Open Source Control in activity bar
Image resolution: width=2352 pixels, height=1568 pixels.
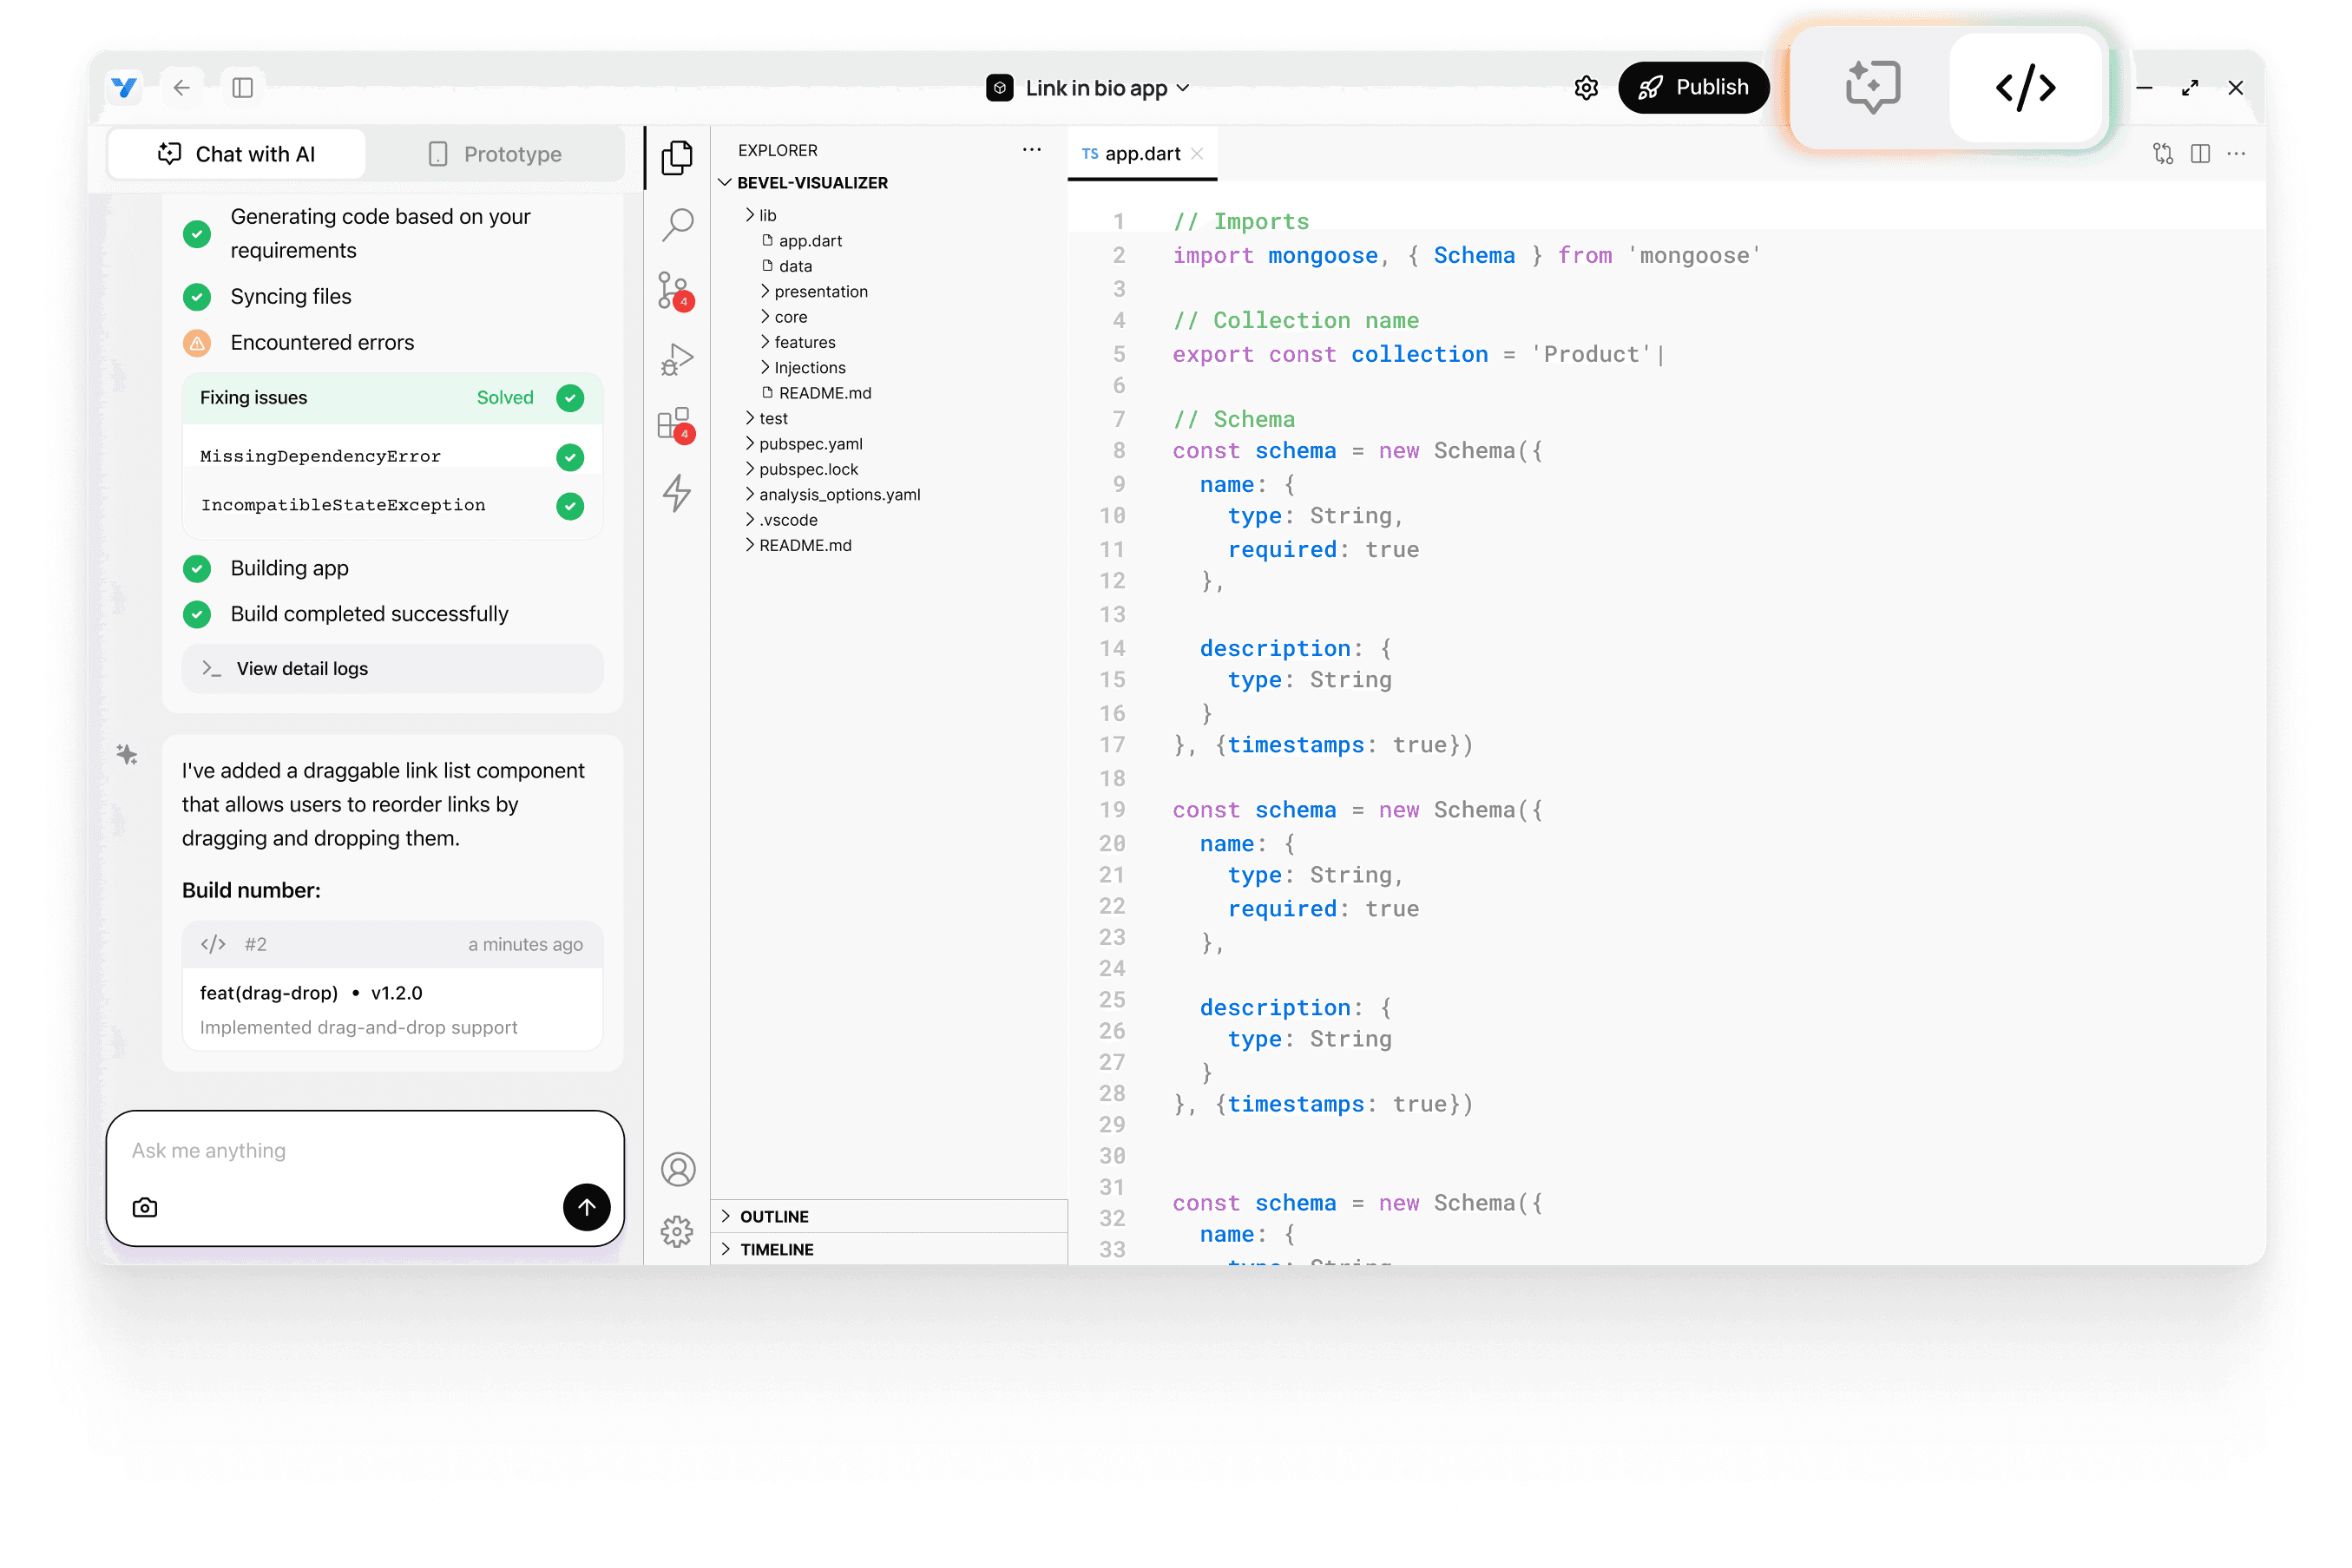coord(676,291)
